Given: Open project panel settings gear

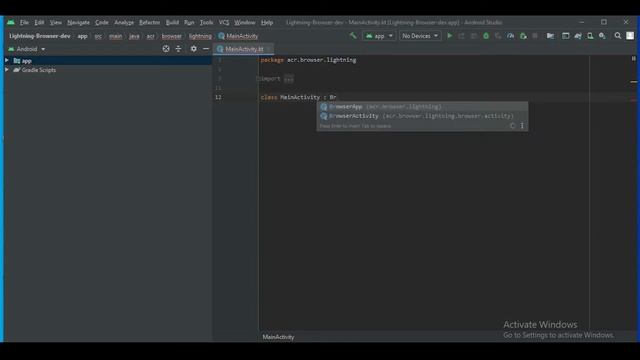Looking at the screenshot, I should (x=193, y=49).
